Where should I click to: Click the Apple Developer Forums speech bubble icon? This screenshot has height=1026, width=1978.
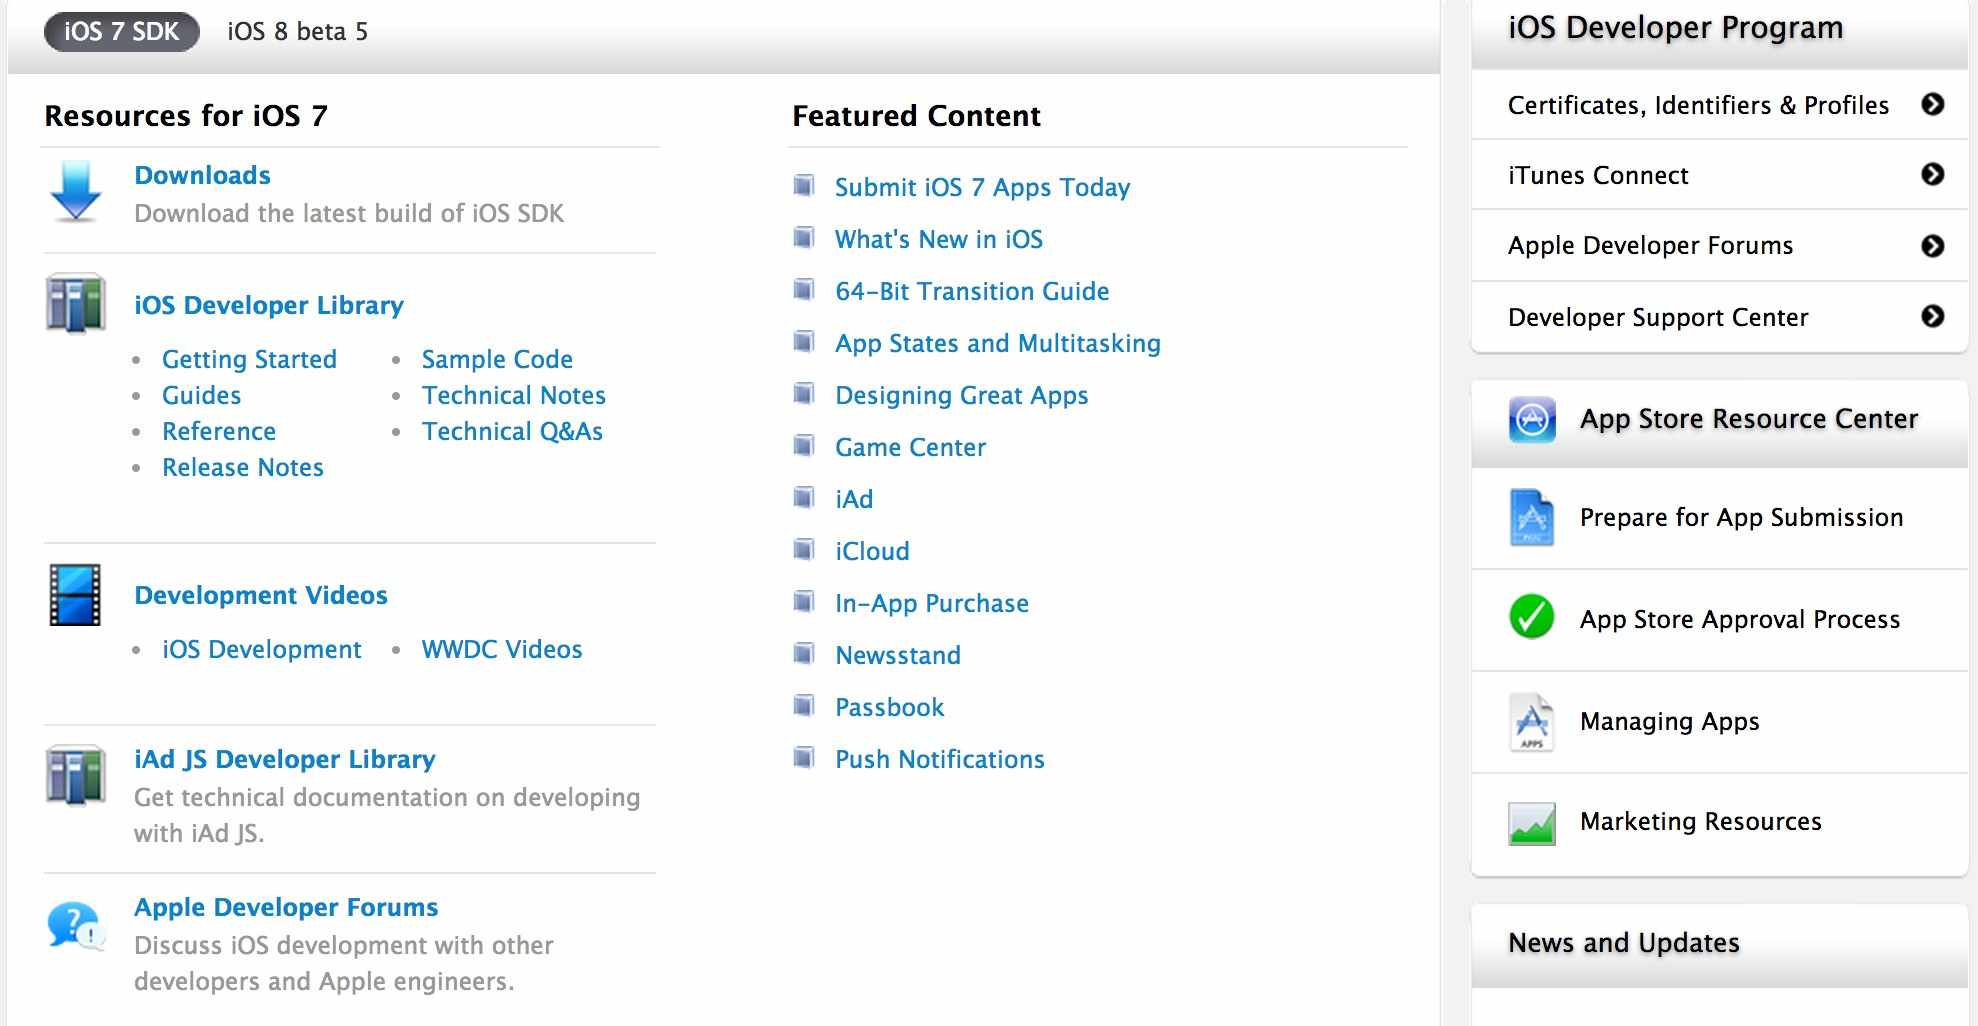[x=75, y=925]
